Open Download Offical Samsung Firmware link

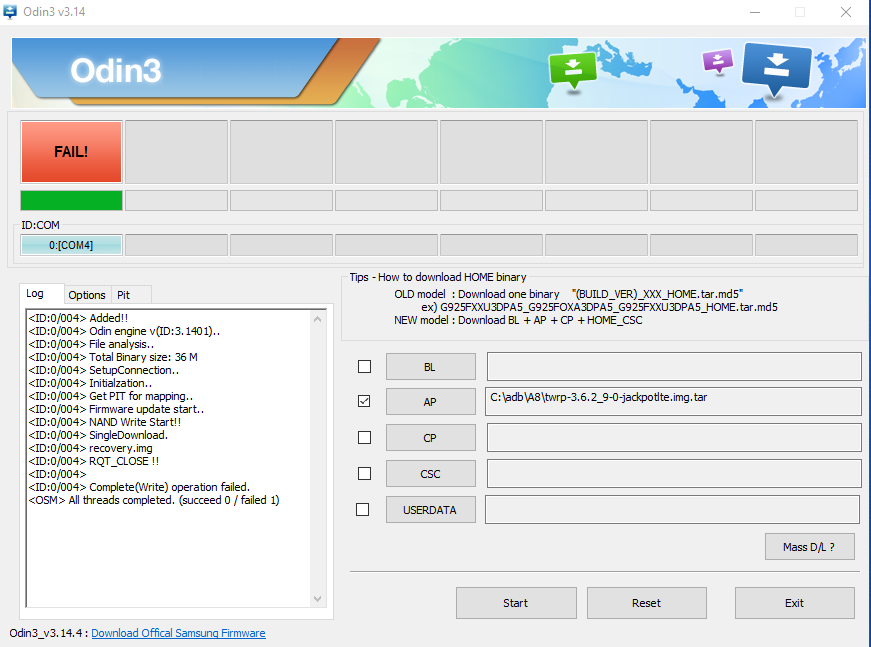(x=178, y=633)
